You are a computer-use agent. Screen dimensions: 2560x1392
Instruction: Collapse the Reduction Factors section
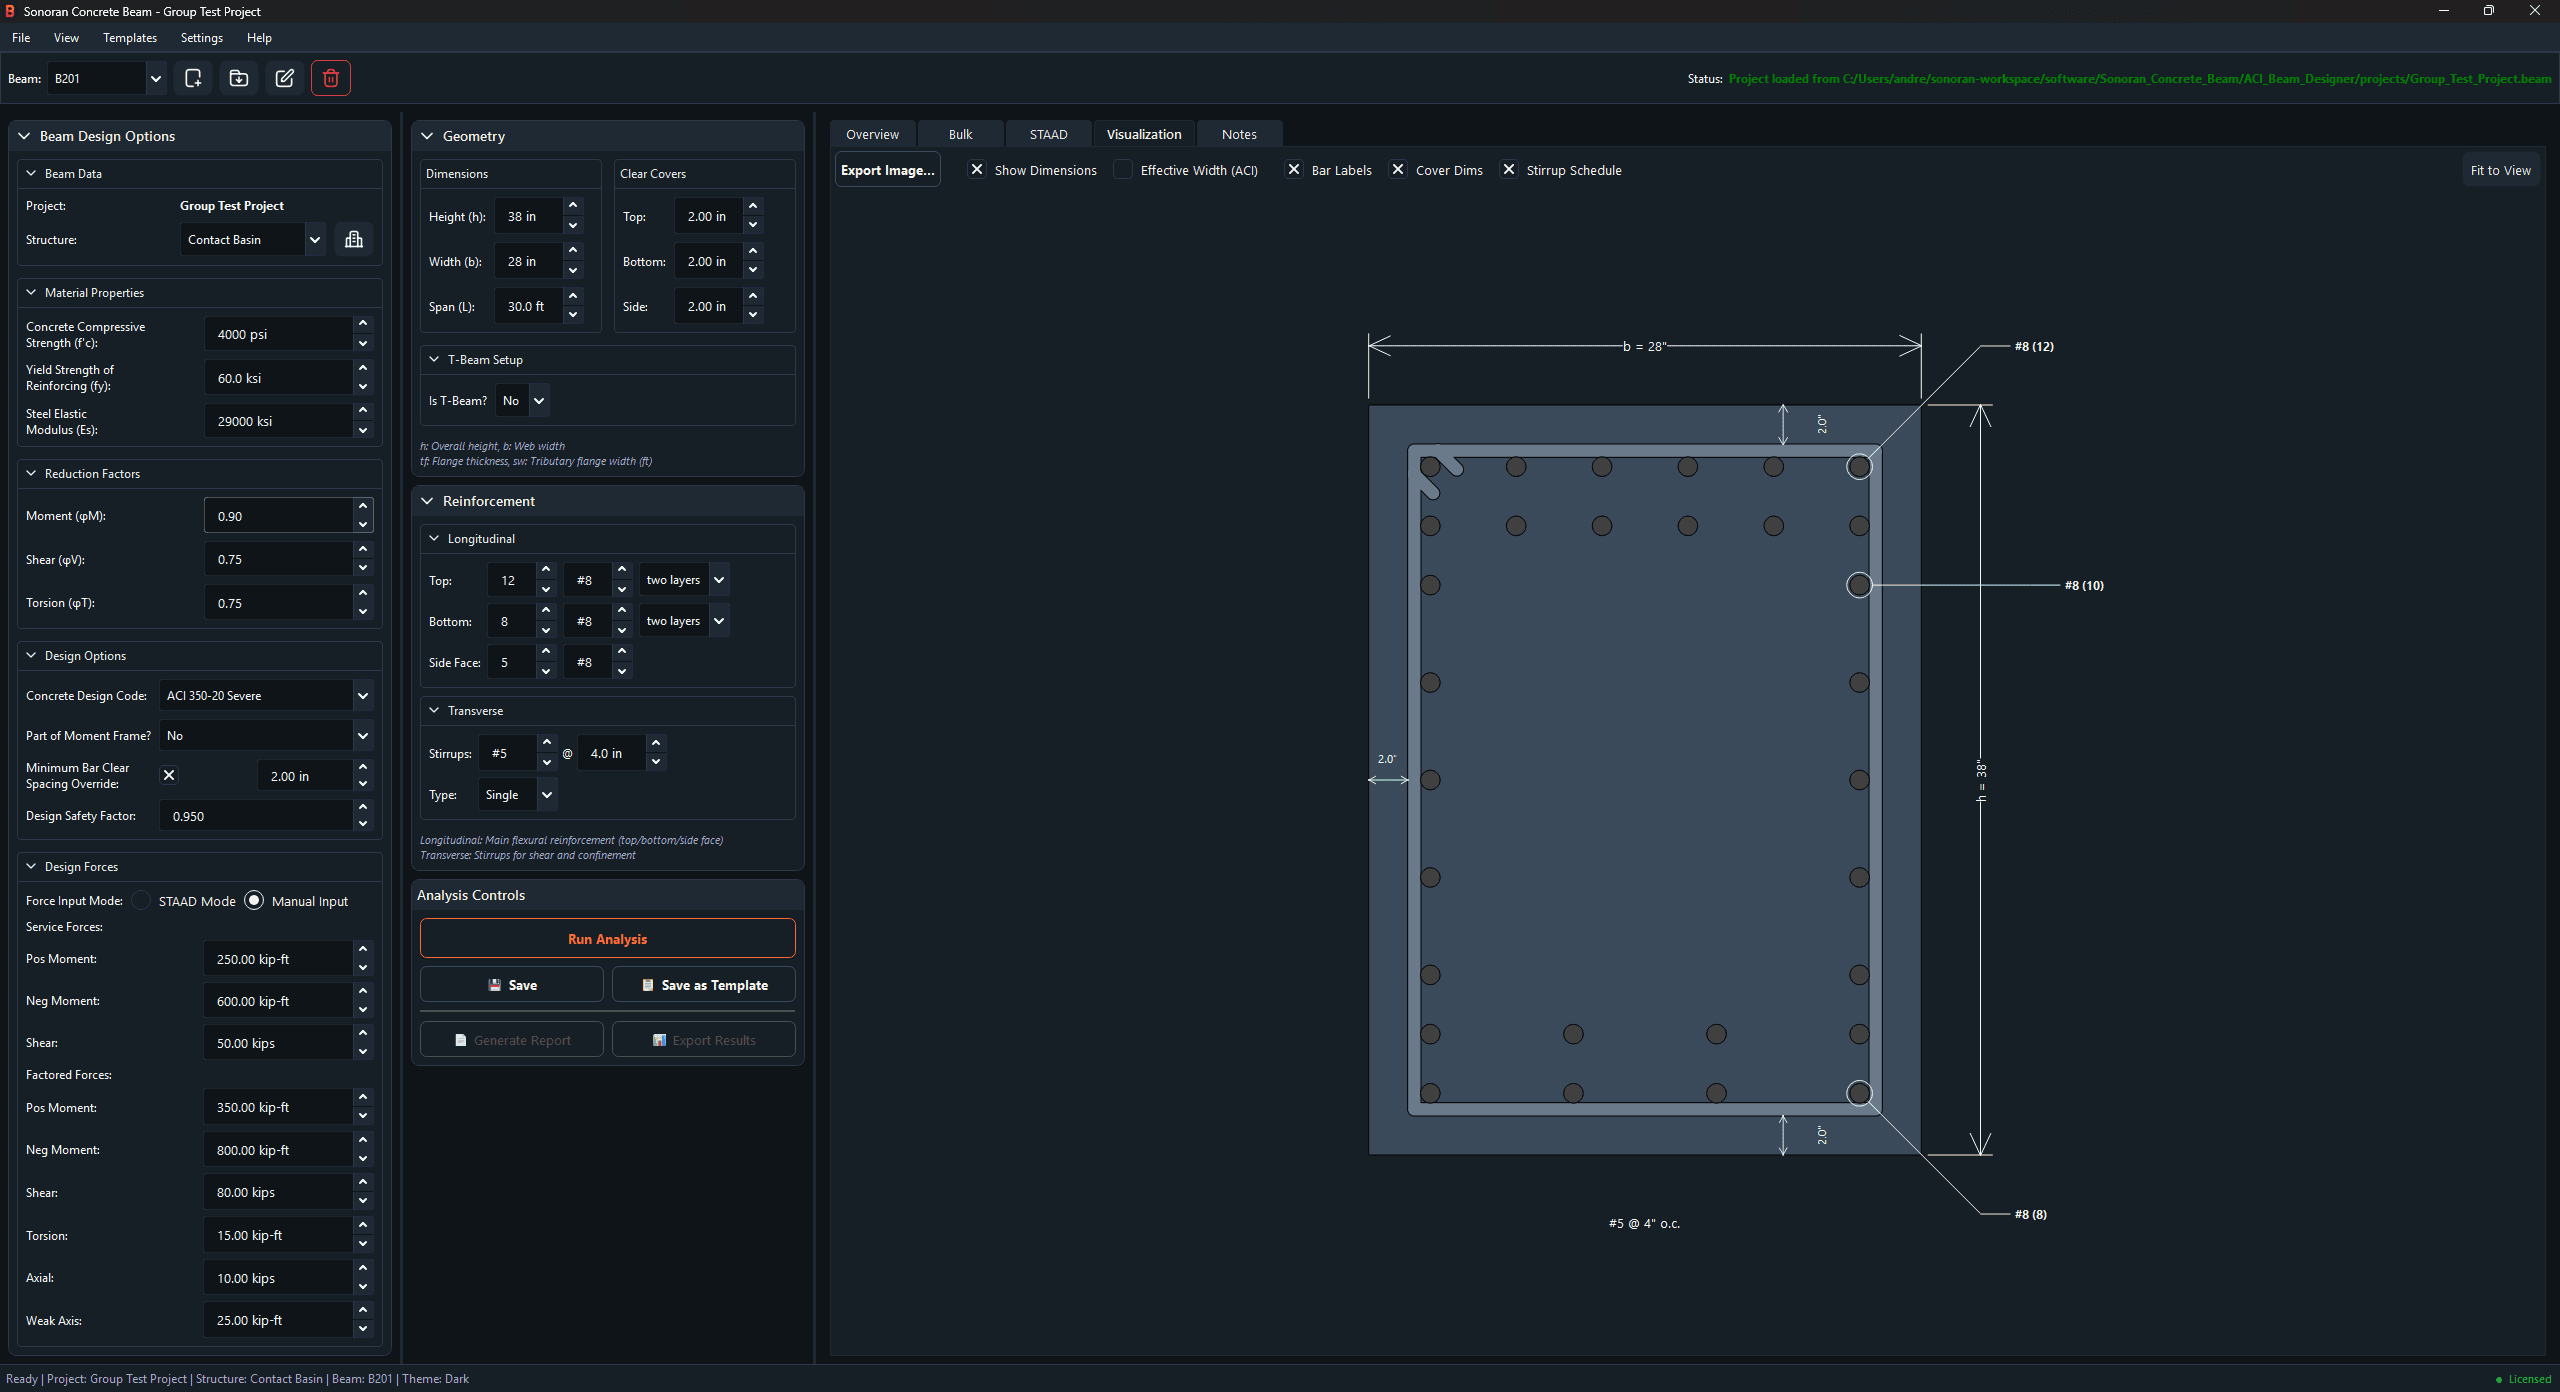pos(31,473)
